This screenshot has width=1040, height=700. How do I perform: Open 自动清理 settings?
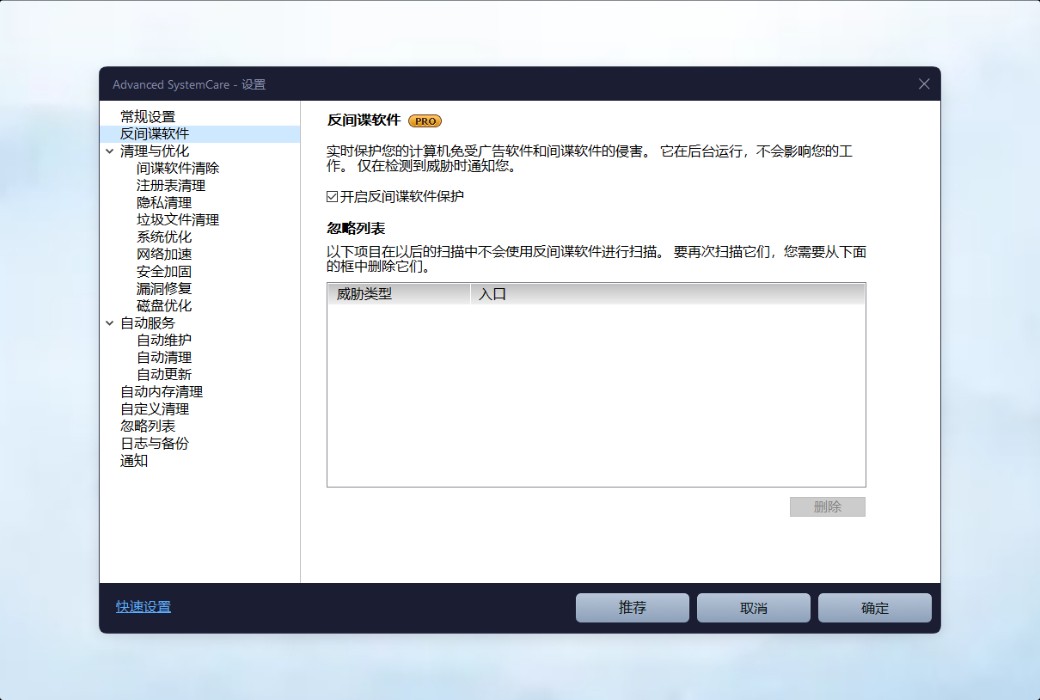[x=164, y=358]
